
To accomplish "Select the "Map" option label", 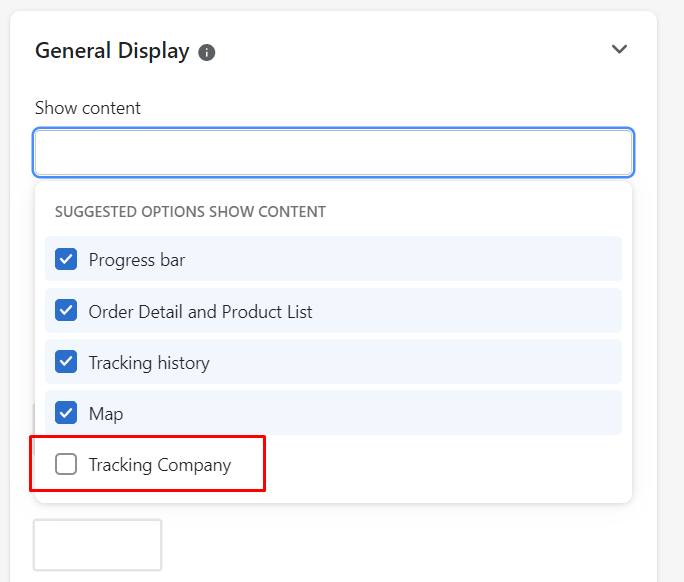I will (x=106, y=414).
